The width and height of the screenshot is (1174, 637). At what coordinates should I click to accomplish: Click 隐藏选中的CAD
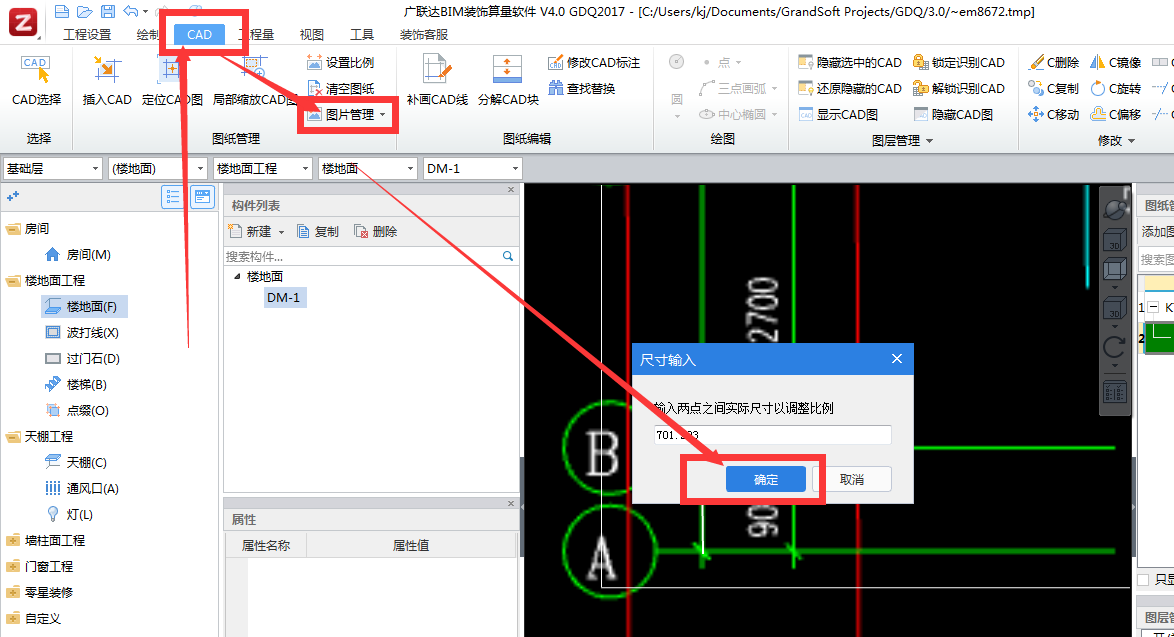point(850,62)
